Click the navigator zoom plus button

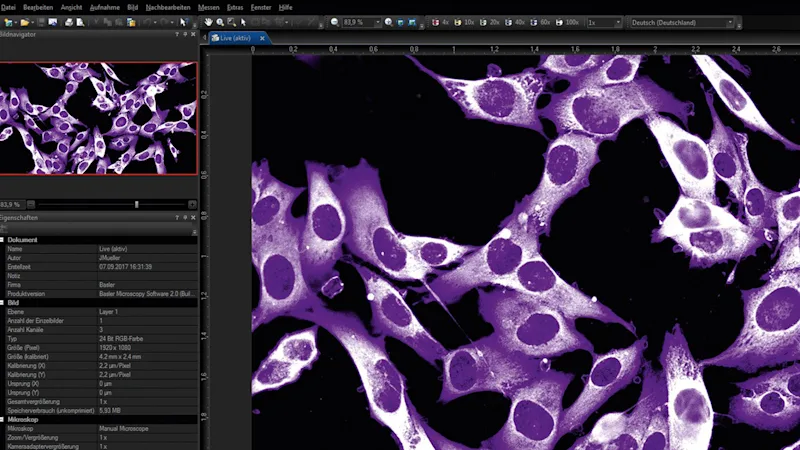coord(192,205)
